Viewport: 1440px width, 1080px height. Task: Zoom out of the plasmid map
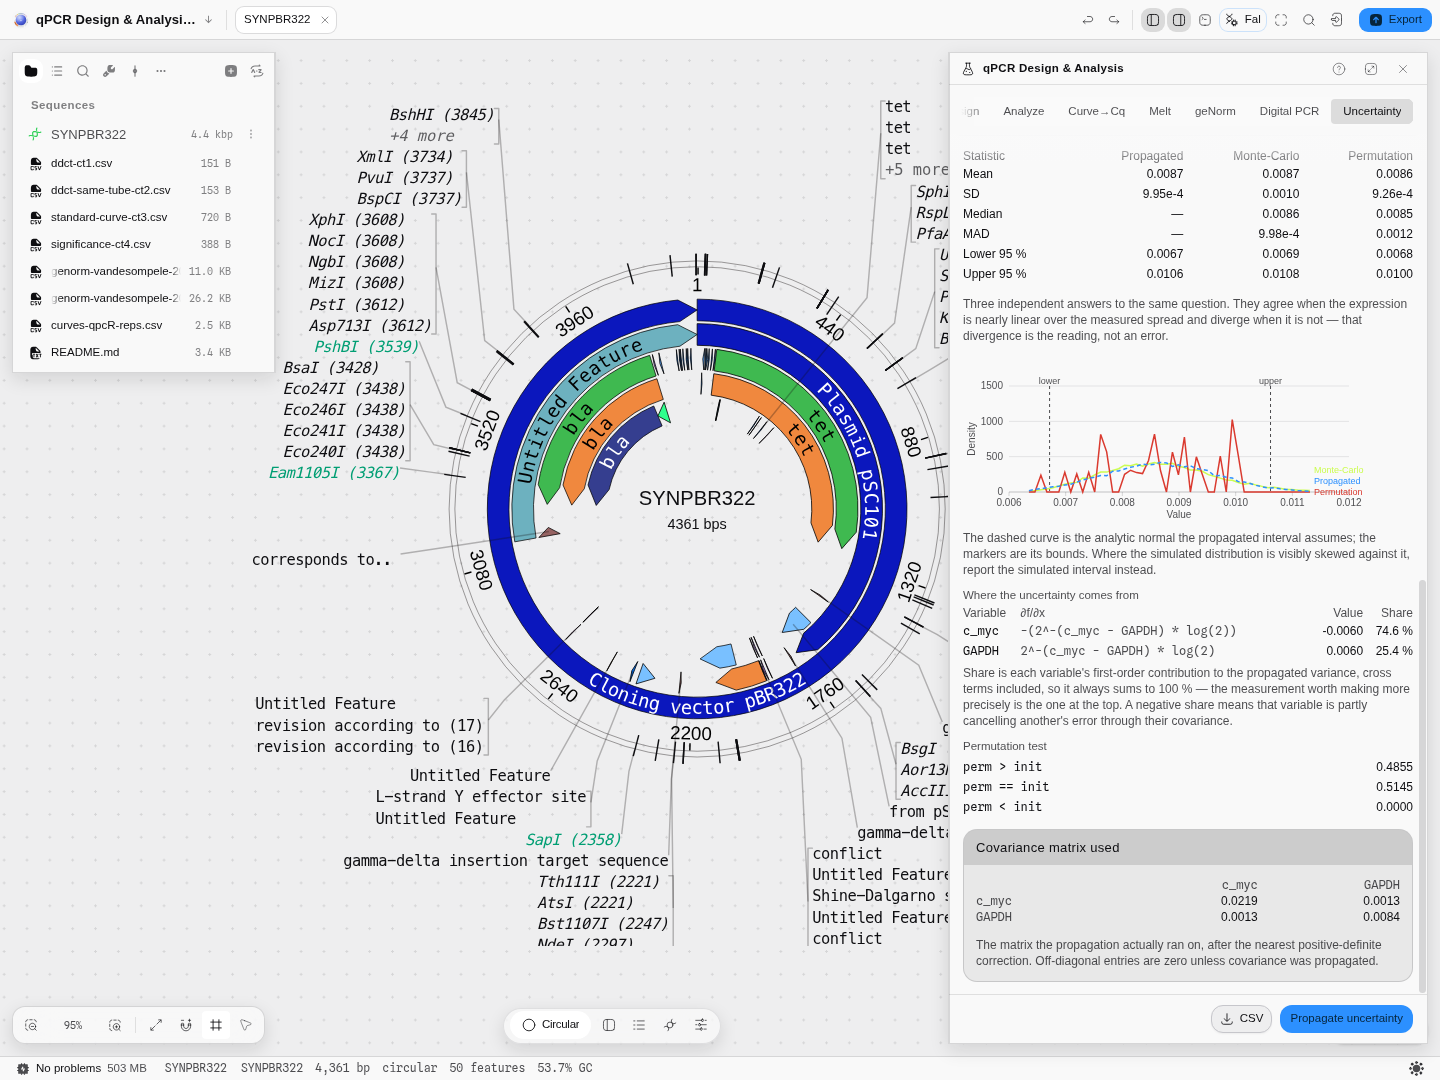click(31, 1025)
